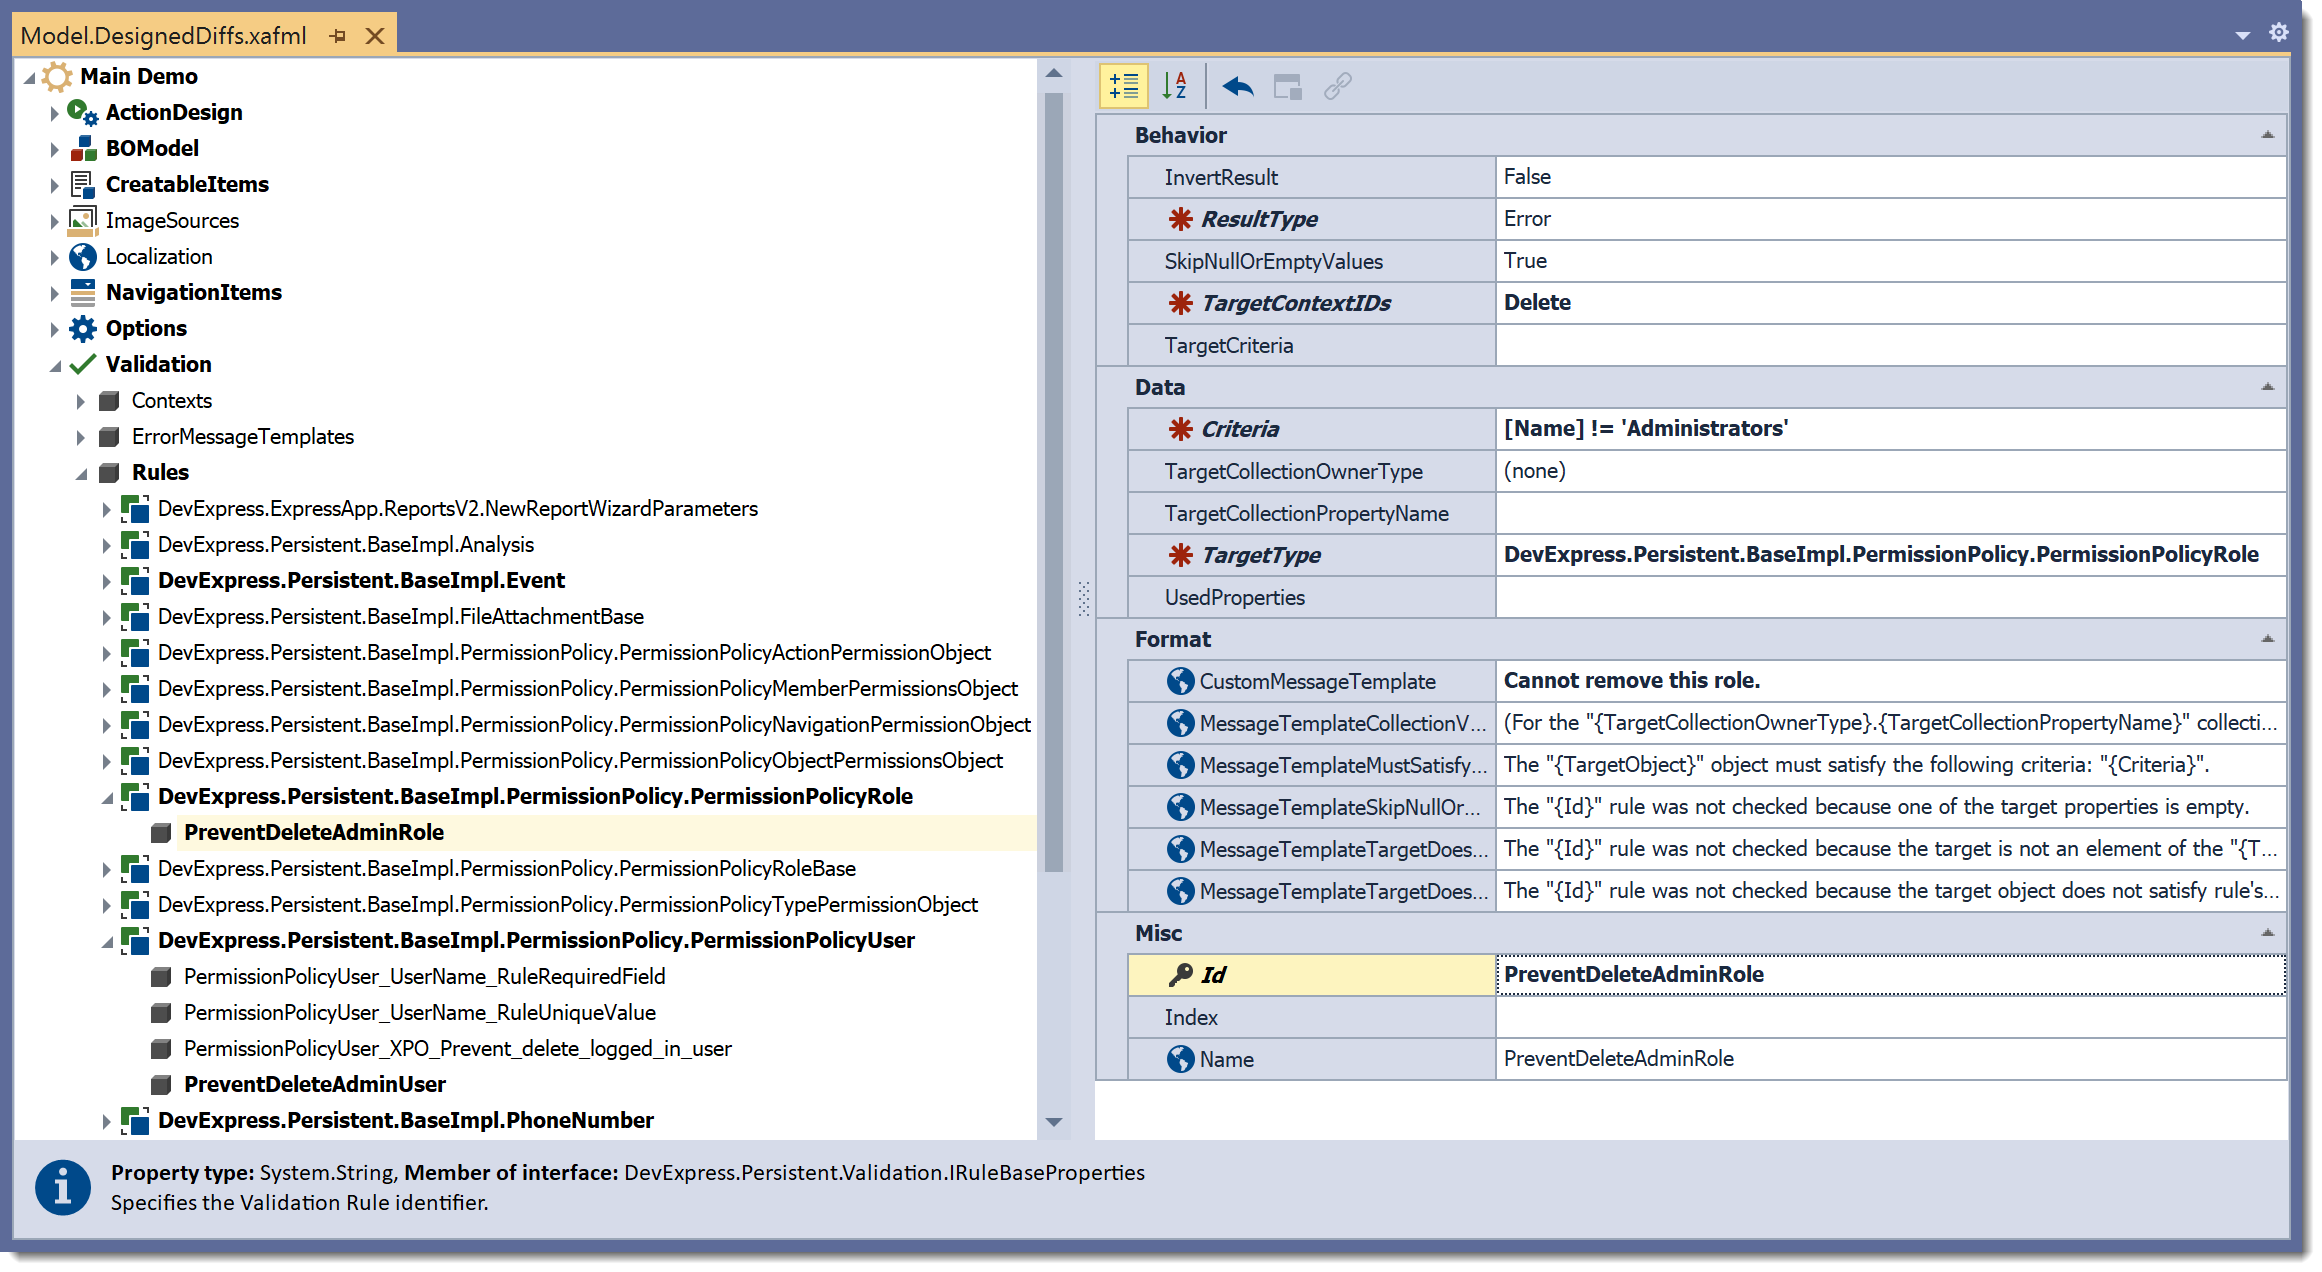This screenshot has height=1272, width=2322.
Task: Open the window list dropdown arrow
Action: click(x=2243, y=35)
